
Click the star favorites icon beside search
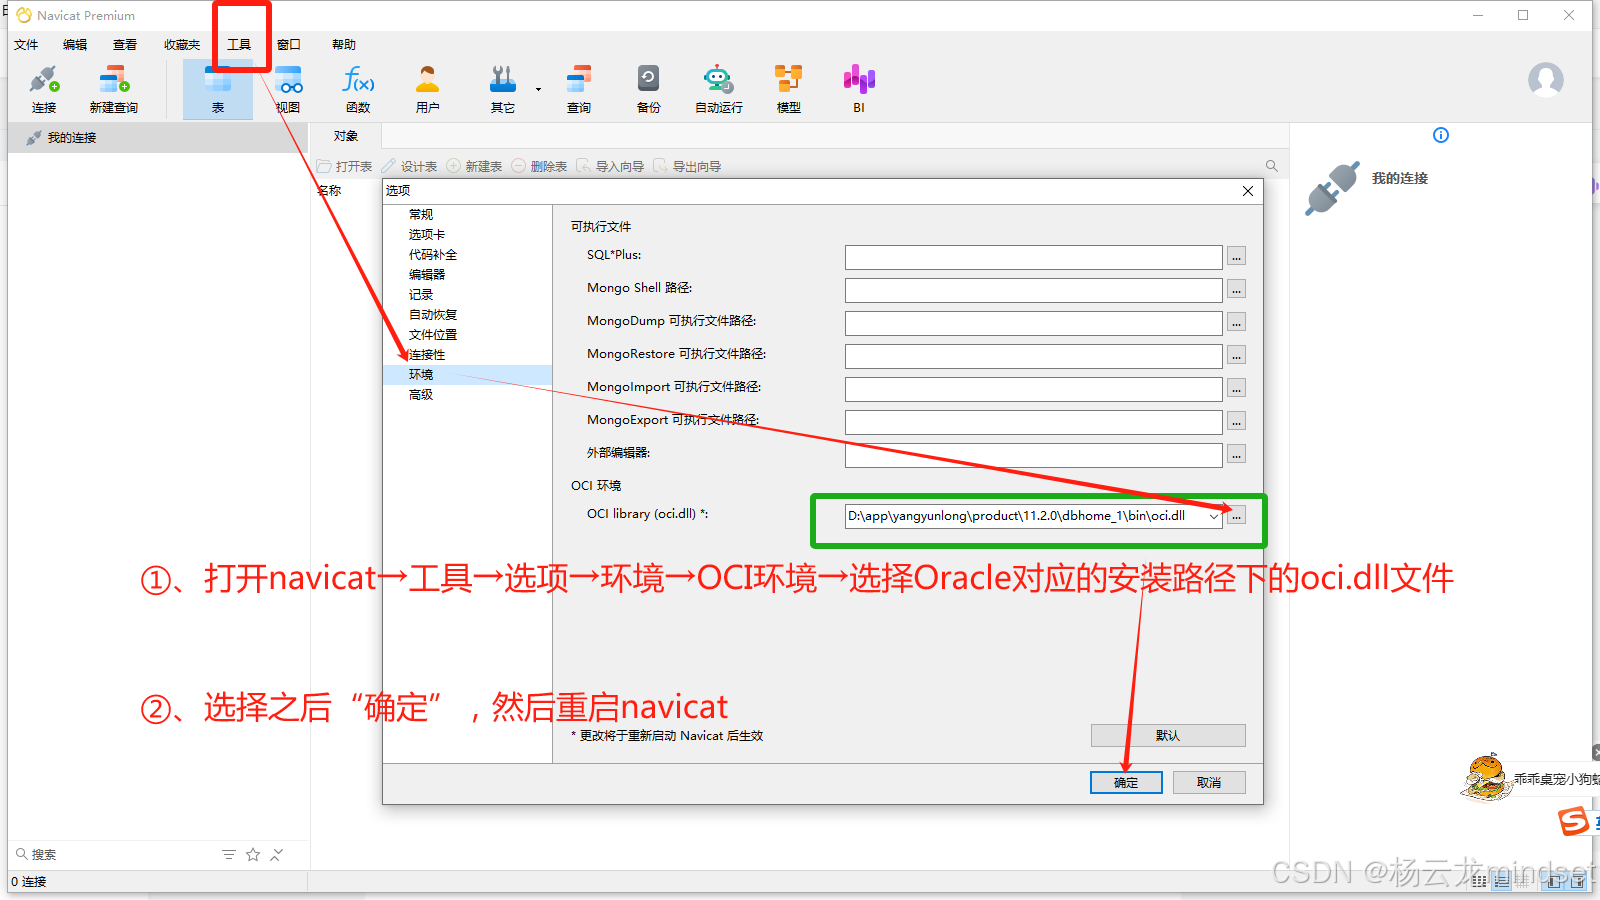pos(253,854)
